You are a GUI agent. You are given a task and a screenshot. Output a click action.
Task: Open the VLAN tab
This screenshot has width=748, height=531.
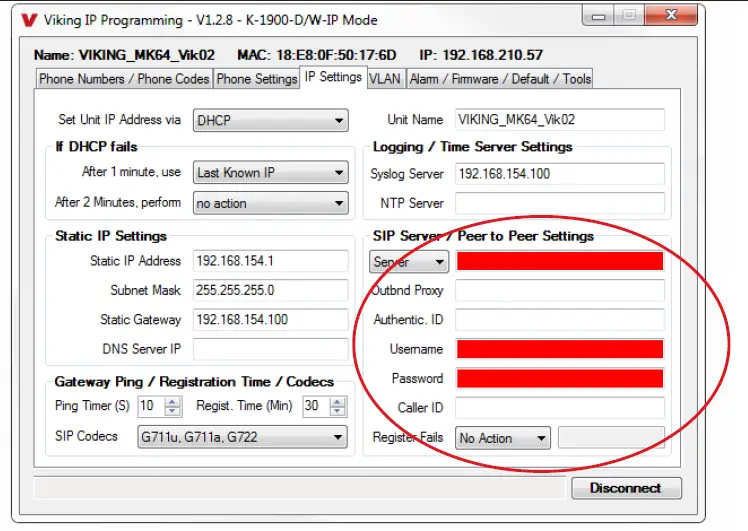point(385,79)
